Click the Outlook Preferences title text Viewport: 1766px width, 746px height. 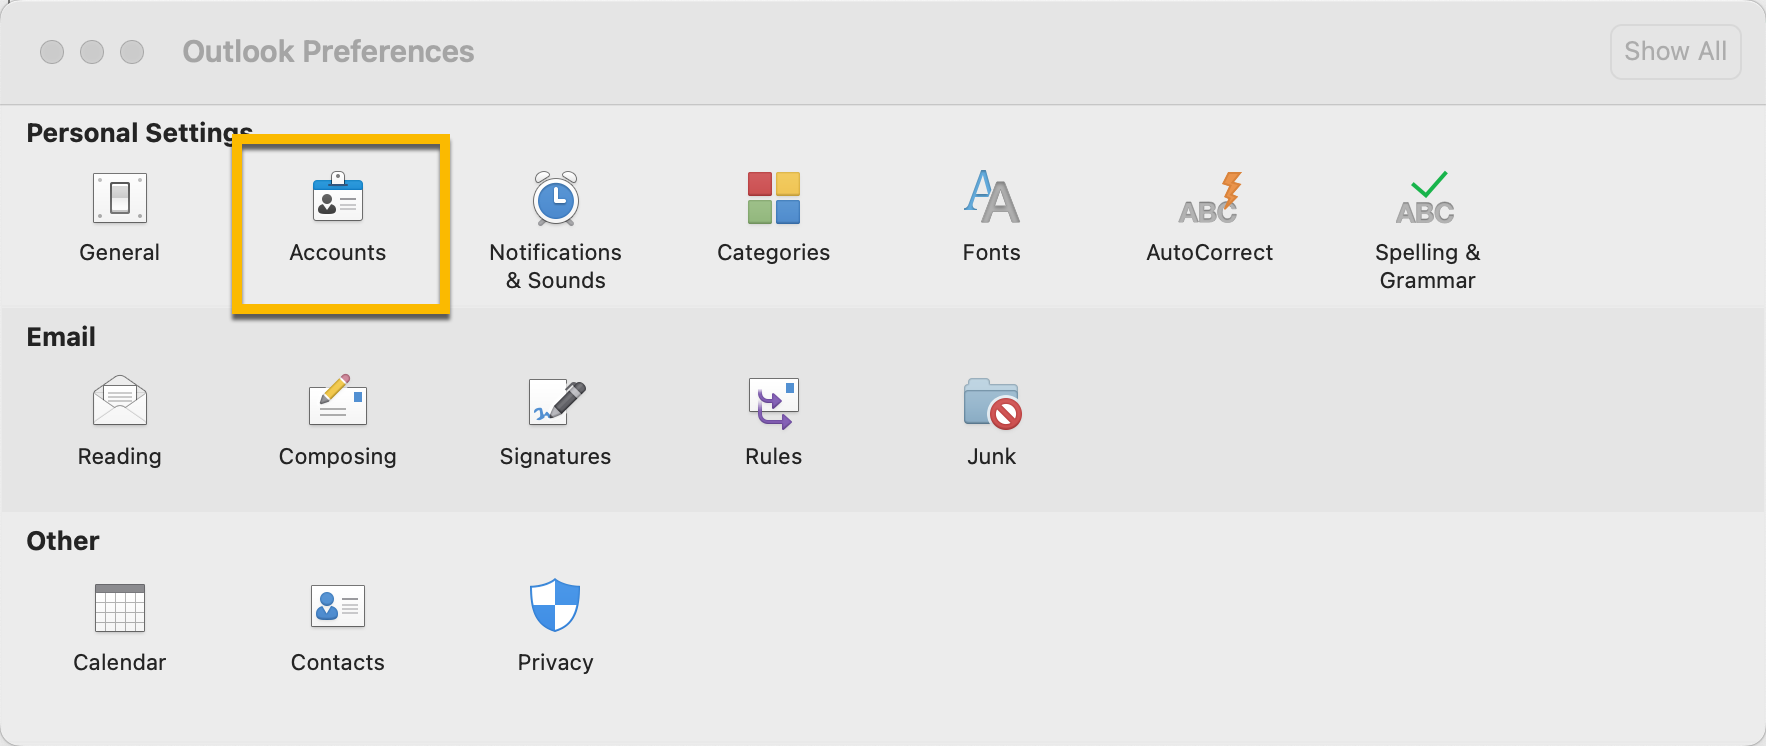point(328,52)
